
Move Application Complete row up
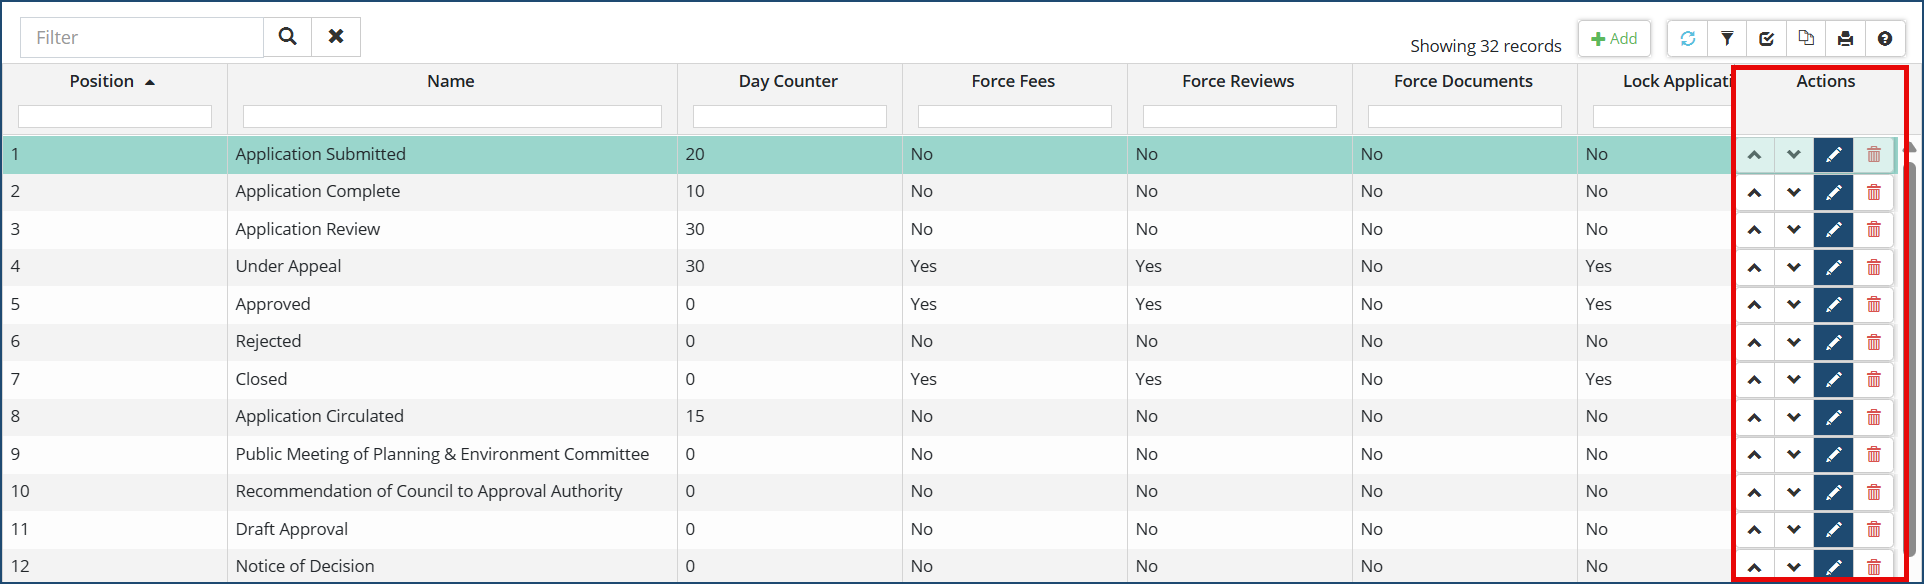click(1754, 192)
